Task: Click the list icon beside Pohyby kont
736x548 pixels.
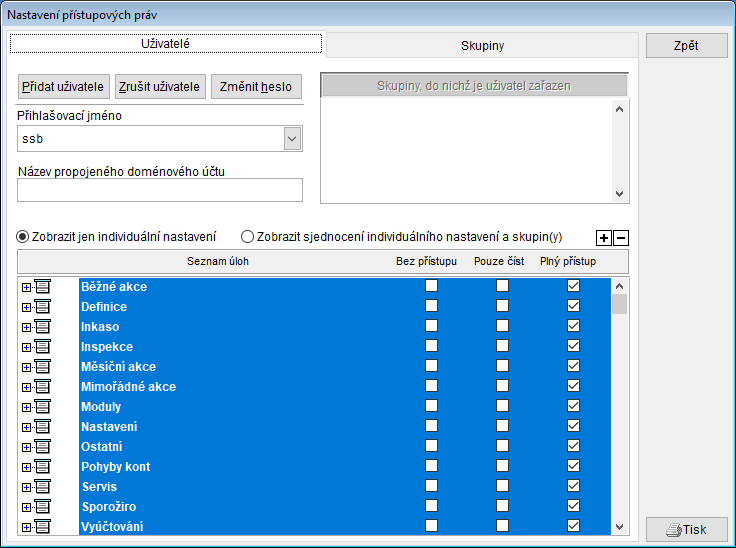Action: point(42,467)
